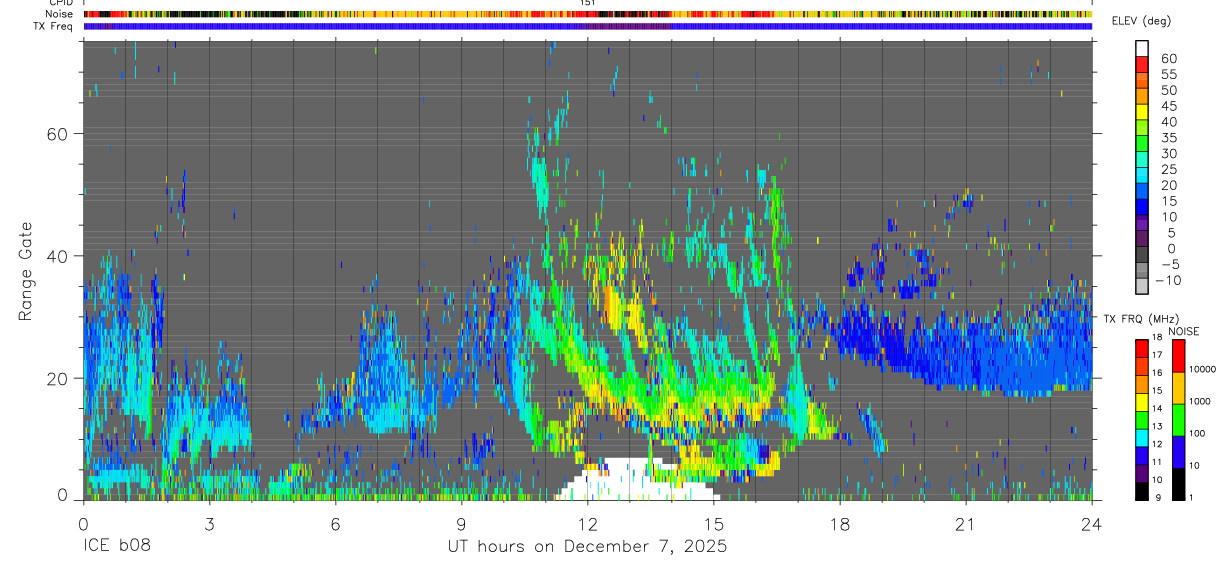
Task: Click ELEV colorbar value '35'
Action: click(x=1168, y=137)
